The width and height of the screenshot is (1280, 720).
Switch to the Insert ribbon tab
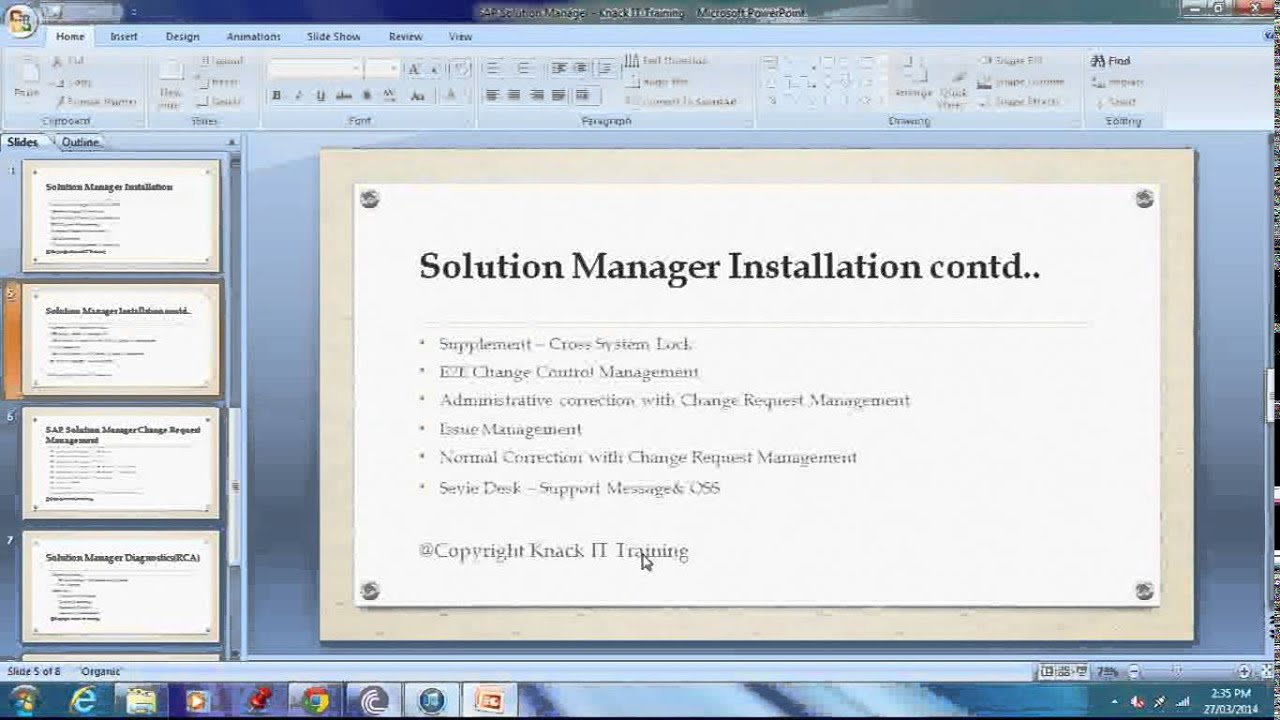pos(124,36)
